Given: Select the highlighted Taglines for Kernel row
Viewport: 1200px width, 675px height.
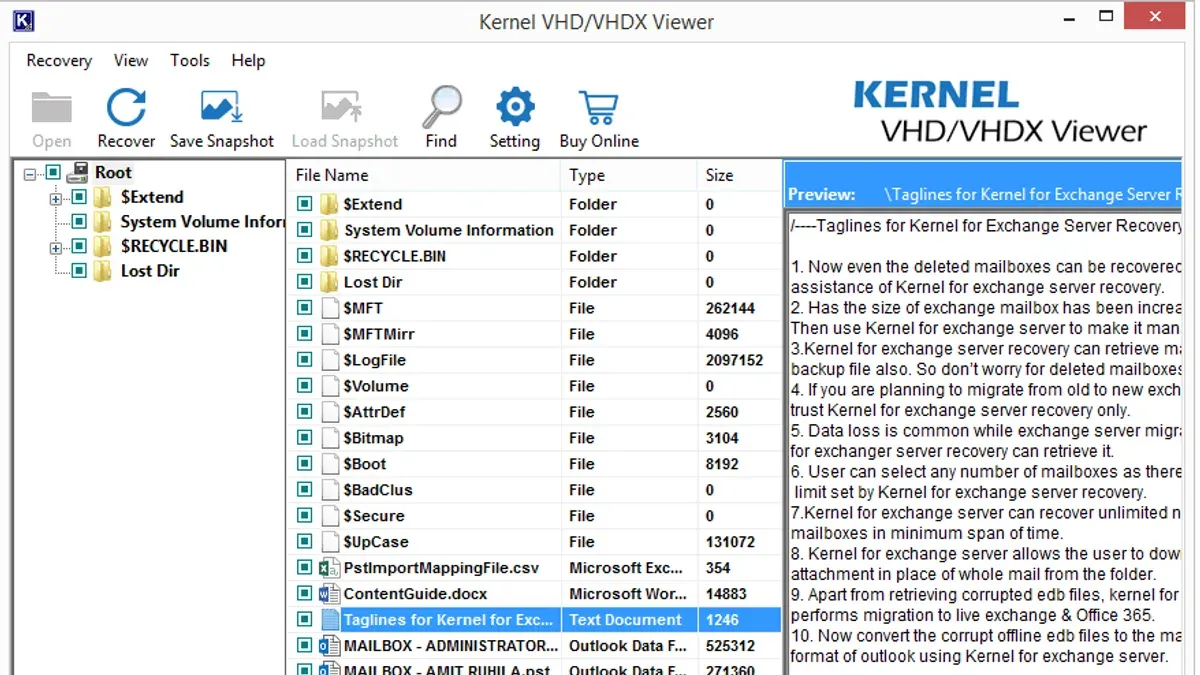Looking at the screenshot, I should (535, 620).
